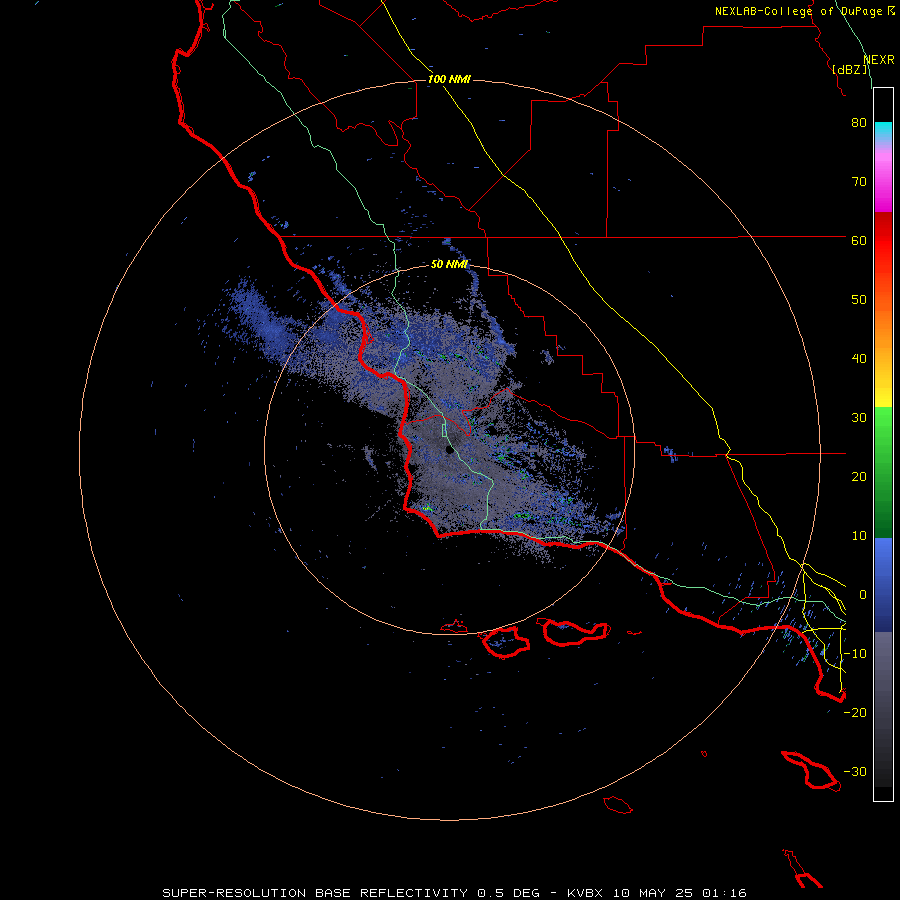Viewport: 900px width, 900px height.
Task: Click the blue band of the color bar
Action: pos(883,584)
